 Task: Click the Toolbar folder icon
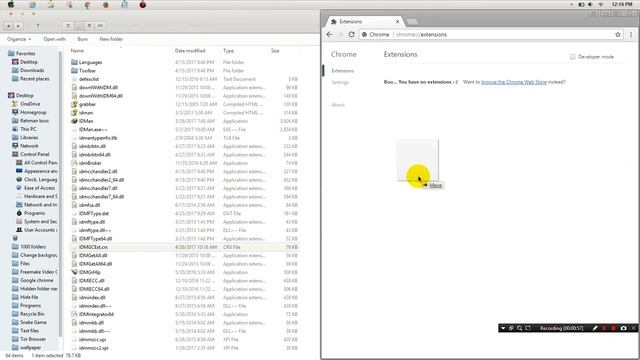point(74,71)
